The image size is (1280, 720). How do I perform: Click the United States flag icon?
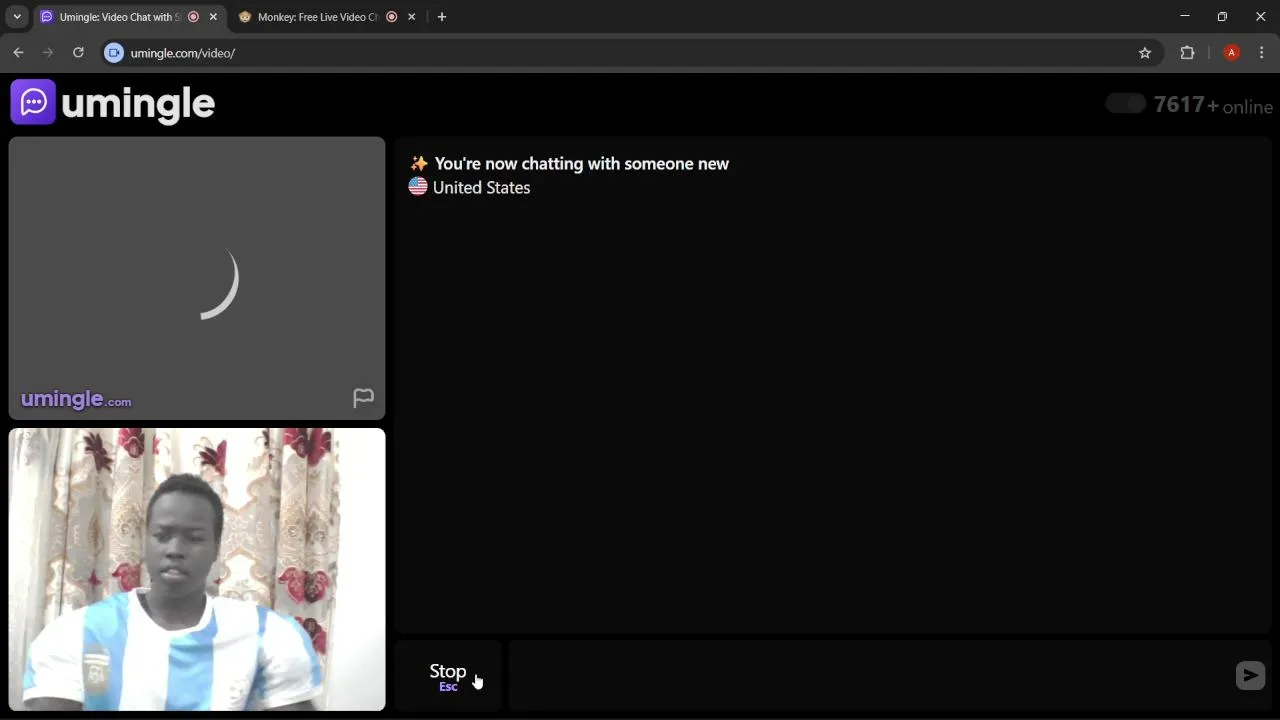click(x=418, y=187)
